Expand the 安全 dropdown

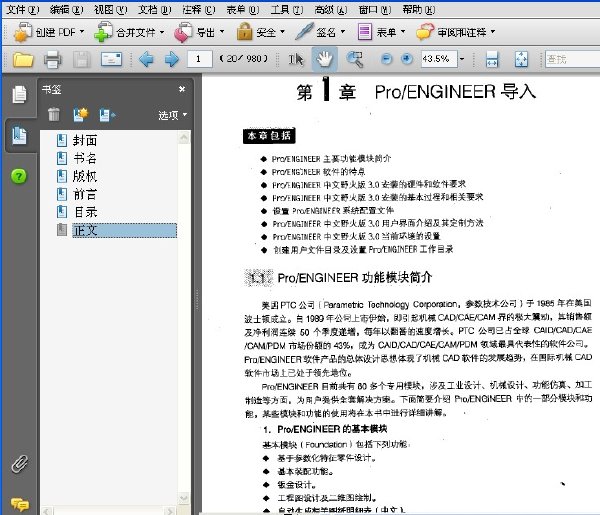282,32
